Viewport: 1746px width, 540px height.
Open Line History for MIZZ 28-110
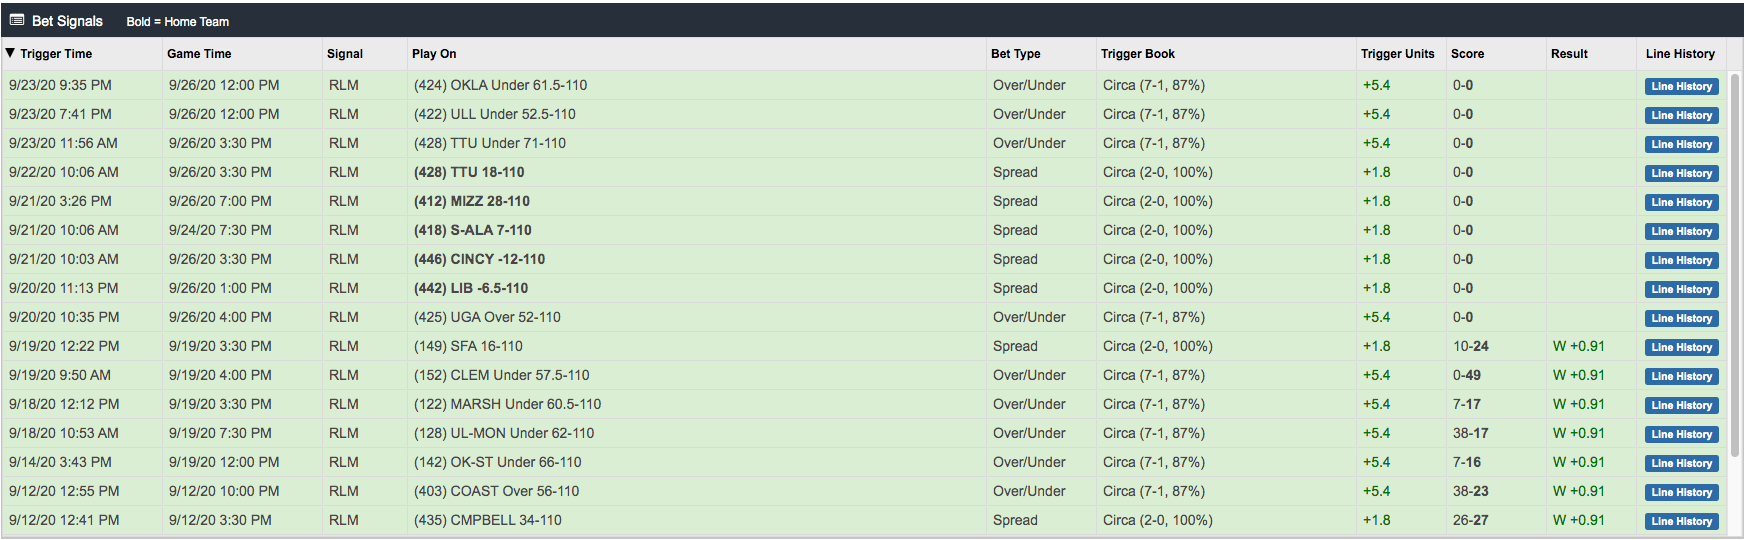coord(1681,202)
